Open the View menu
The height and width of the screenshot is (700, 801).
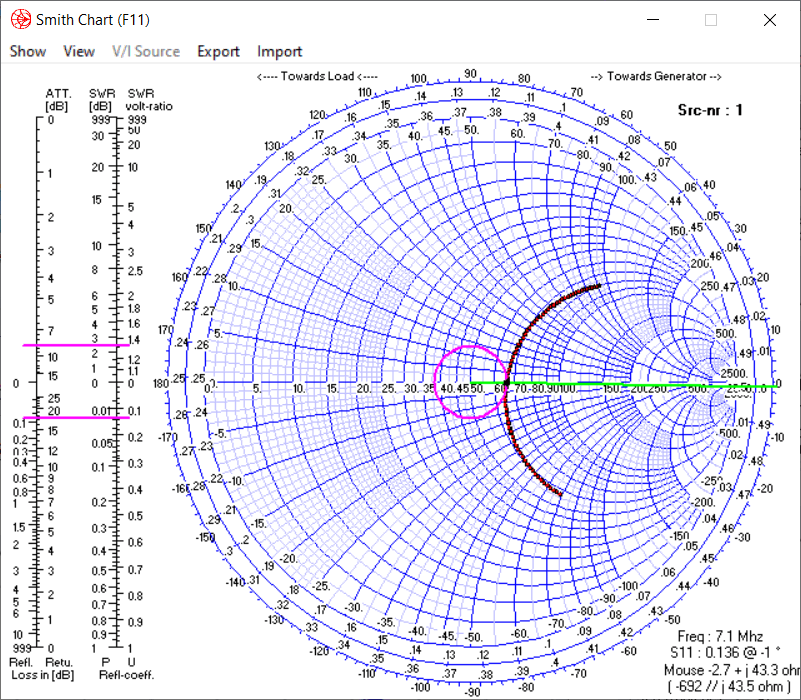[79, 51]
